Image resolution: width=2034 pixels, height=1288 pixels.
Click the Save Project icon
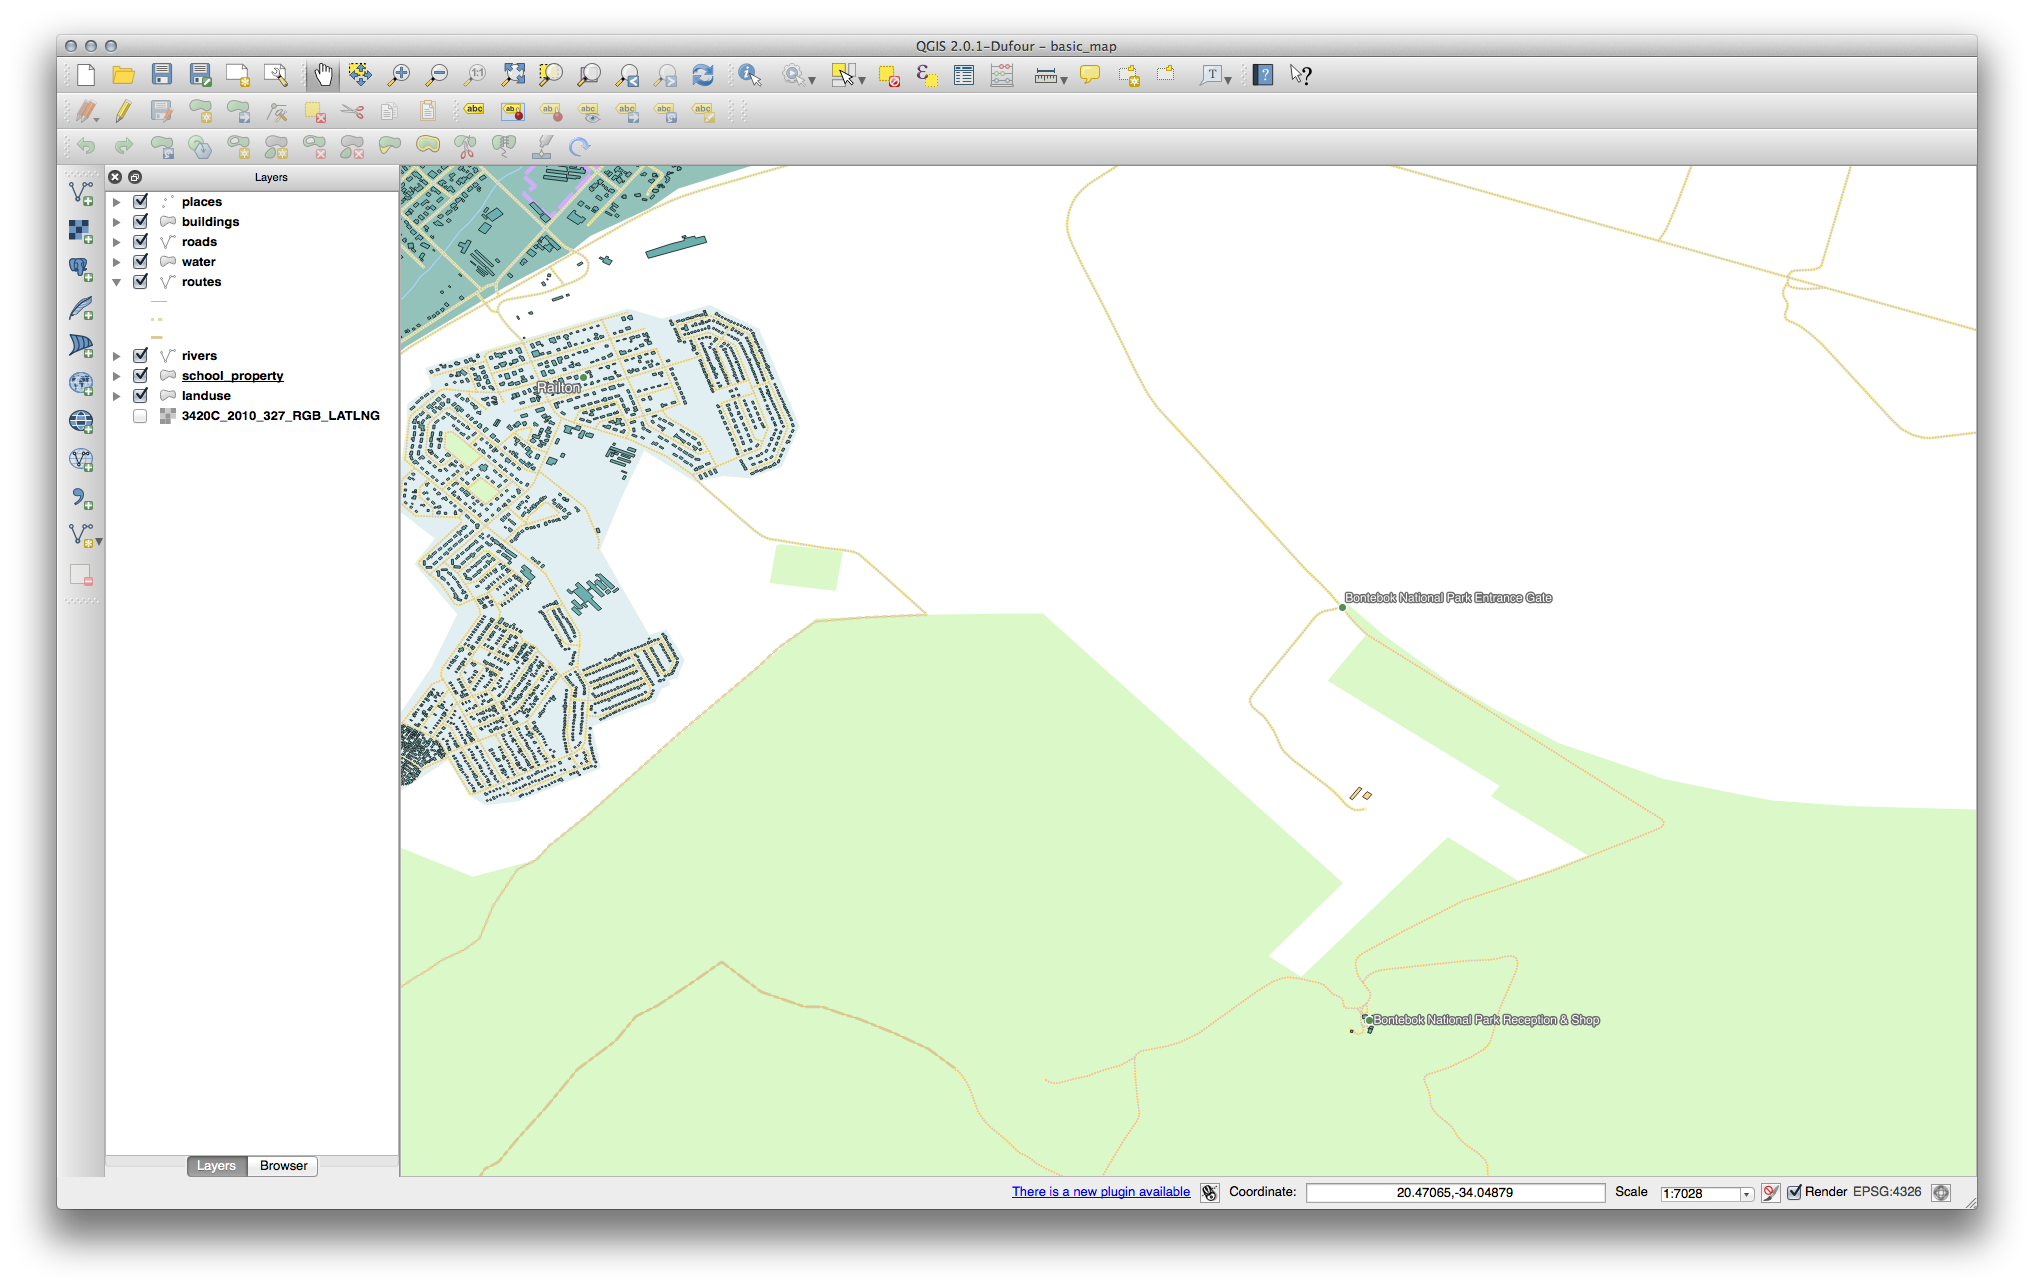pyautogui.click(x=162, y=75)
